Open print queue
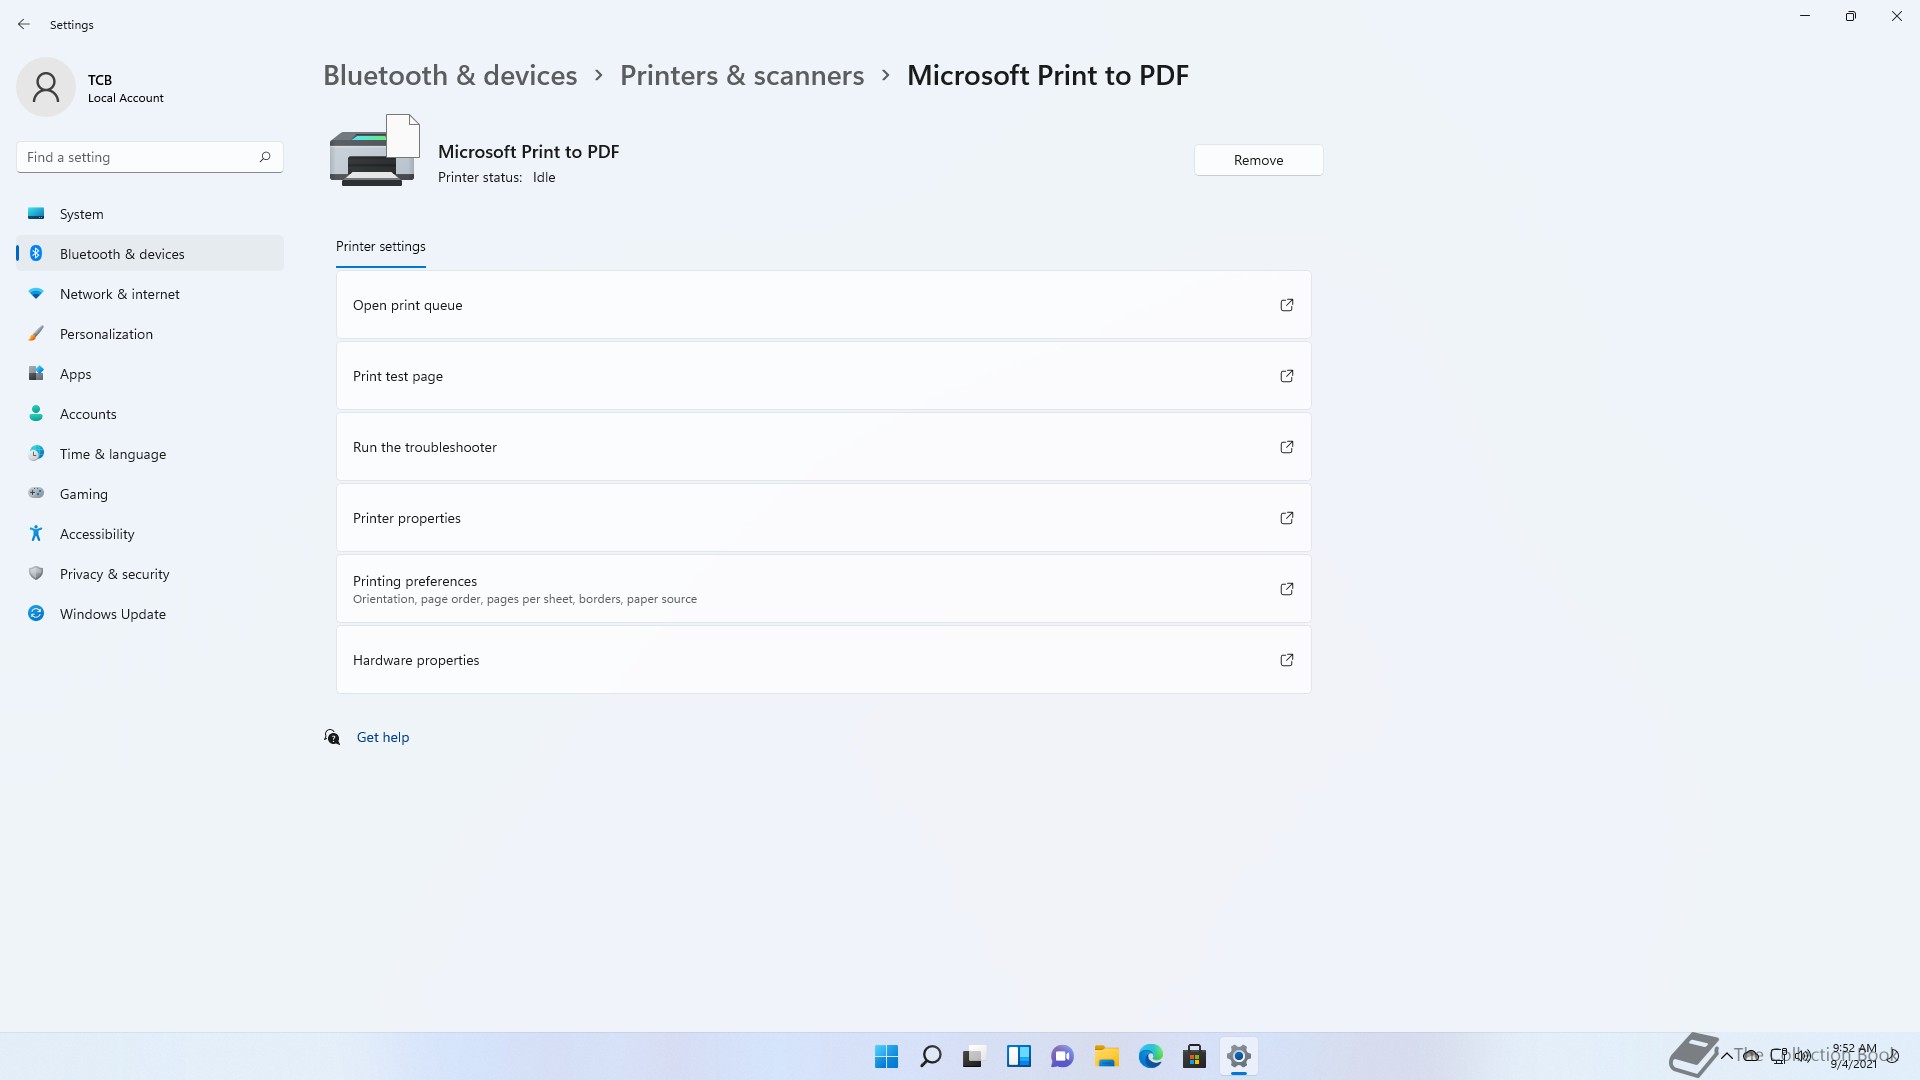Screen dimensions: 1920x1080 (822, 305)
